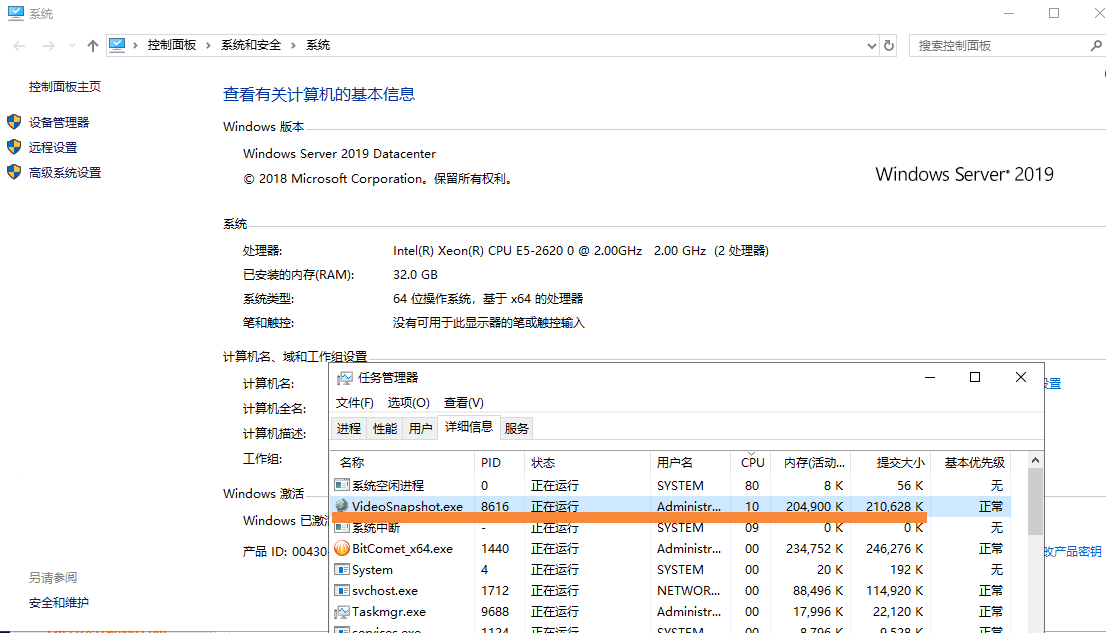The height and width of the screenshot is (633, 1106).
Task: Open 文件(F) menu in Task Manager
Action: (x=355, y=403)
